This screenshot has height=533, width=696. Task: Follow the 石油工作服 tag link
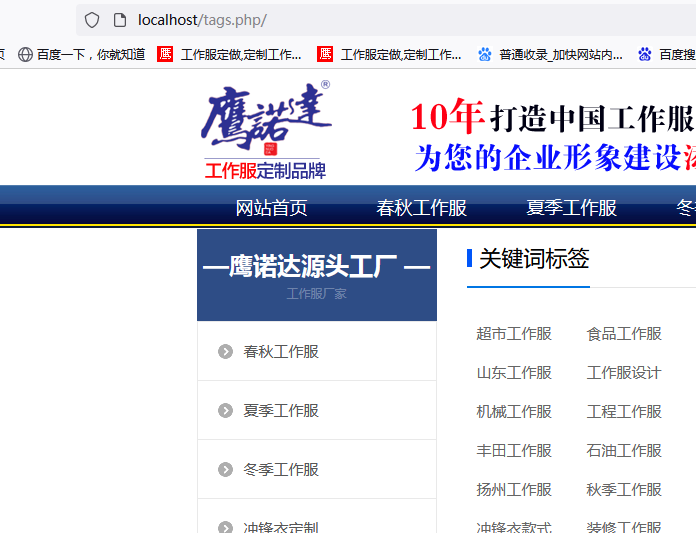624,451
